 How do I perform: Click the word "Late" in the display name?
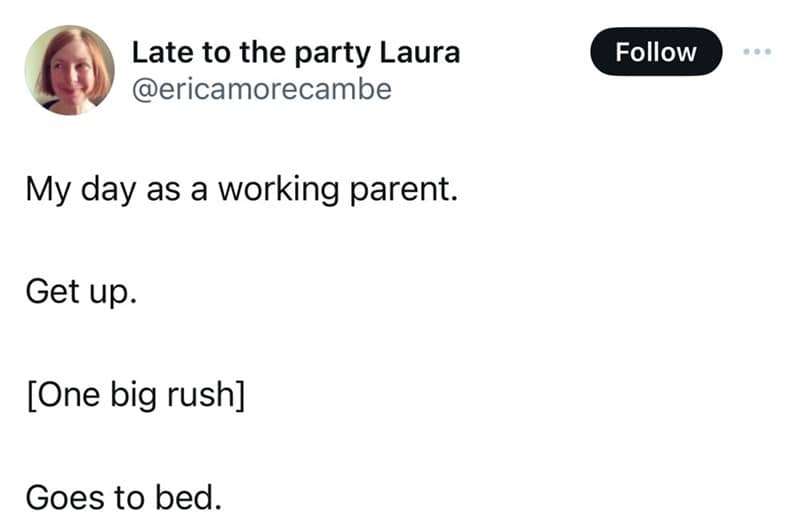click(158, 53)
